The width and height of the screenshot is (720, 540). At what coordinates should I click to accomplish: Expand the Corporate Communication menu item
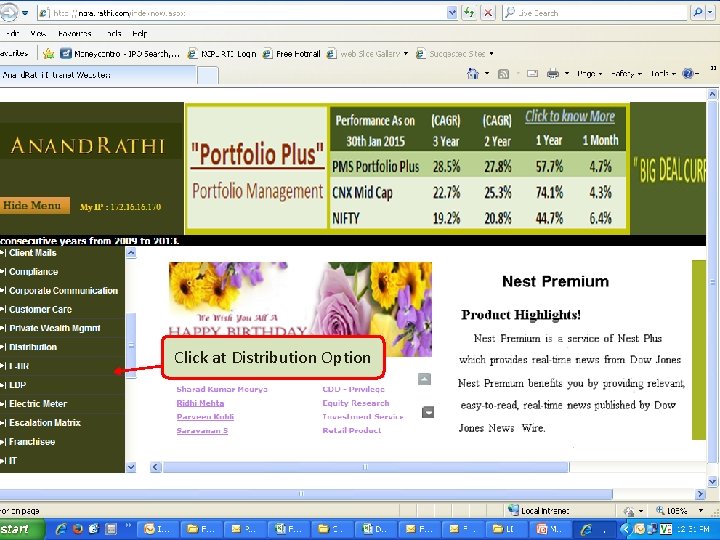click(63, 291)
